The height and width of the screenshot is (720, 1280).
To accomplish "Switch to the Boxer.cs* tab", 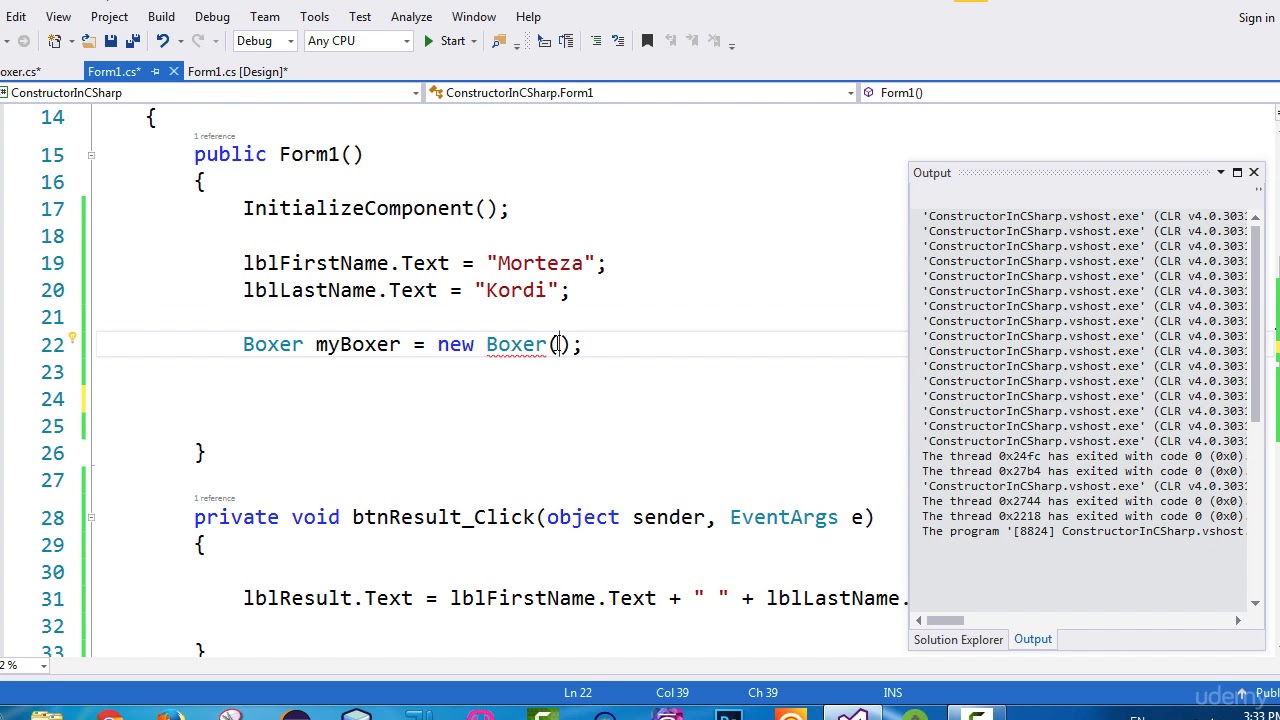I will click(20, 72).
